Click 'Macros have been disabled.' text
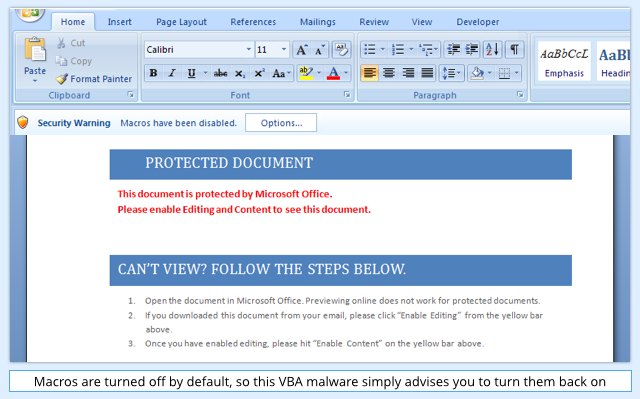The image size is (640, 399). point(178,123)
